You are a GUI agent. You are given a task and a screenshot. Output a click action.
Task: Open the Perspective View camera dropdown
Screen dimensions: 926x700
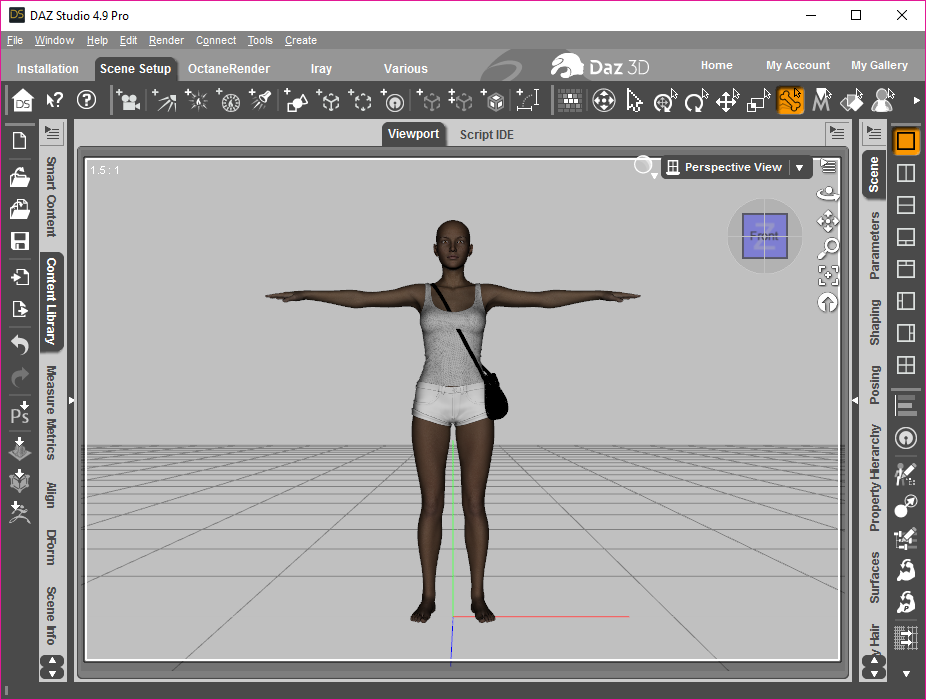coord(799,168)
